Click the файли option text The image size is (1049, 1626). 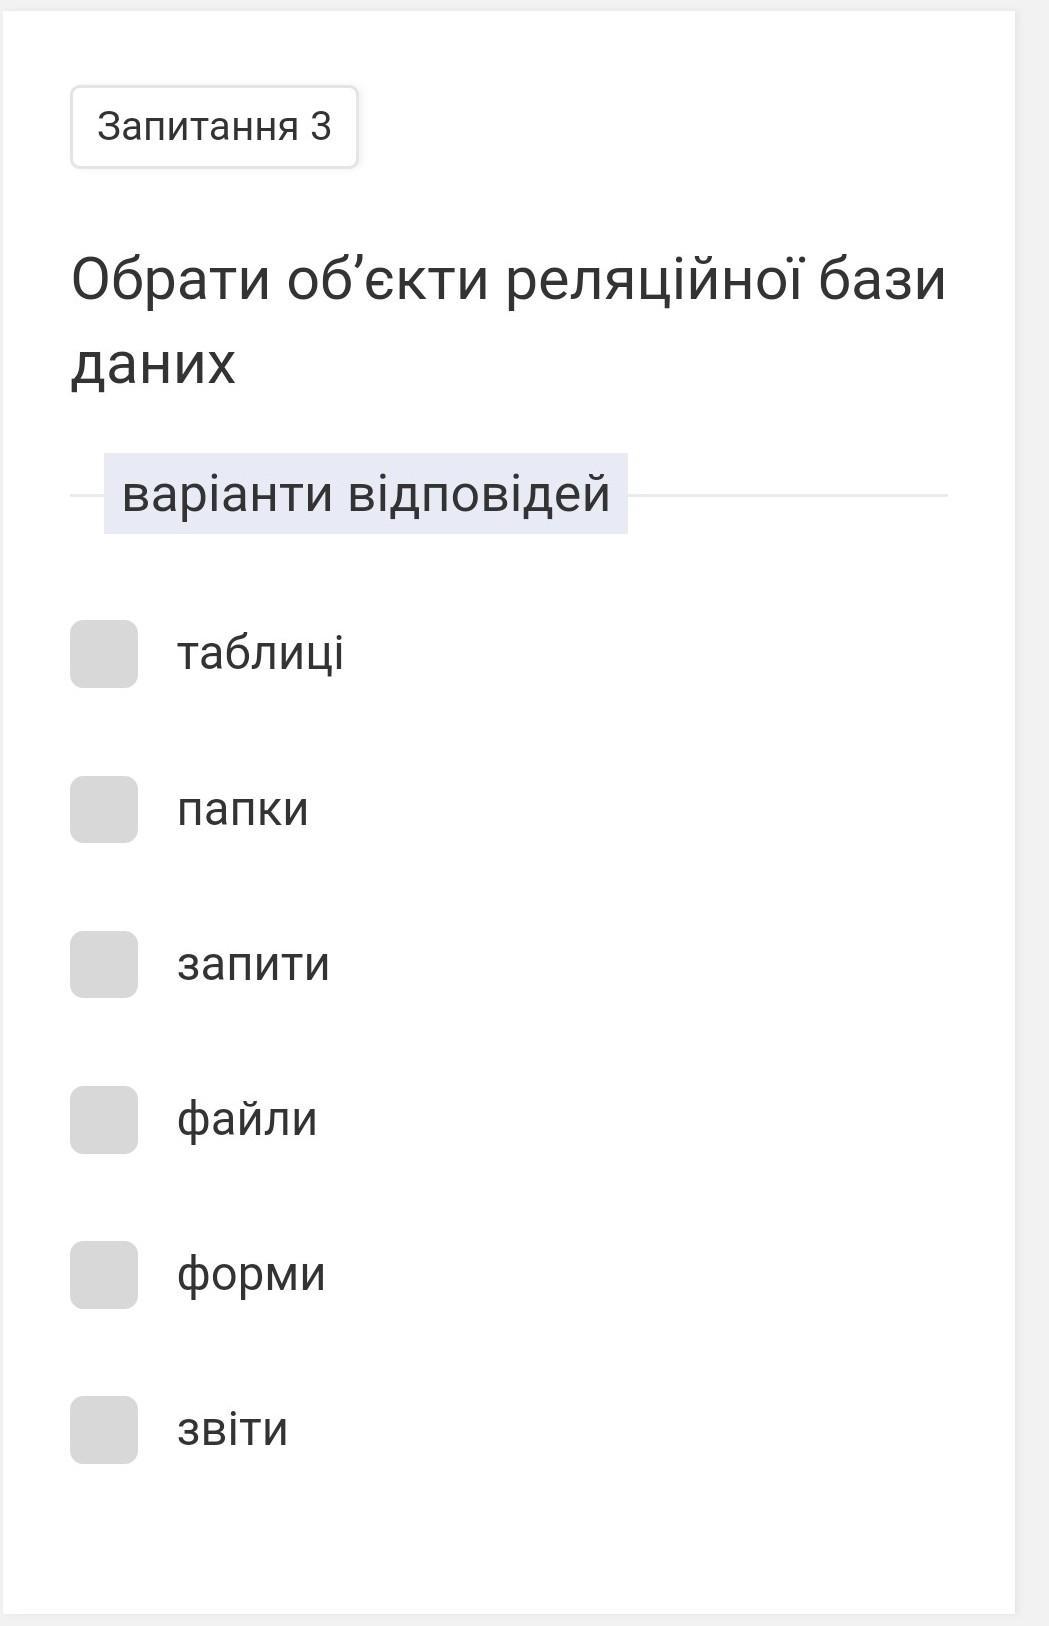[247, 1120]
